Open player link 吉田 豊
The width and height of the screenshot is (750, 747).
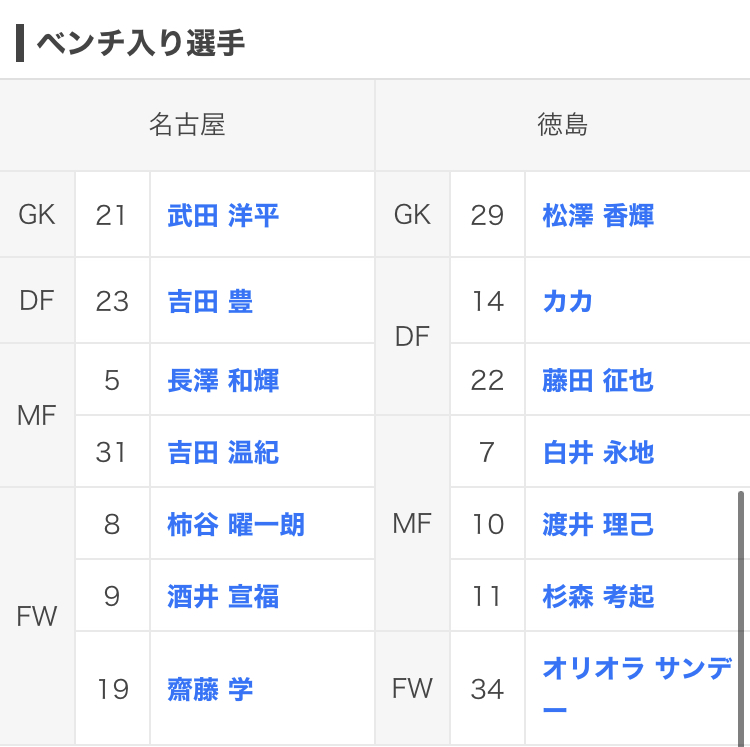point(210,301)
